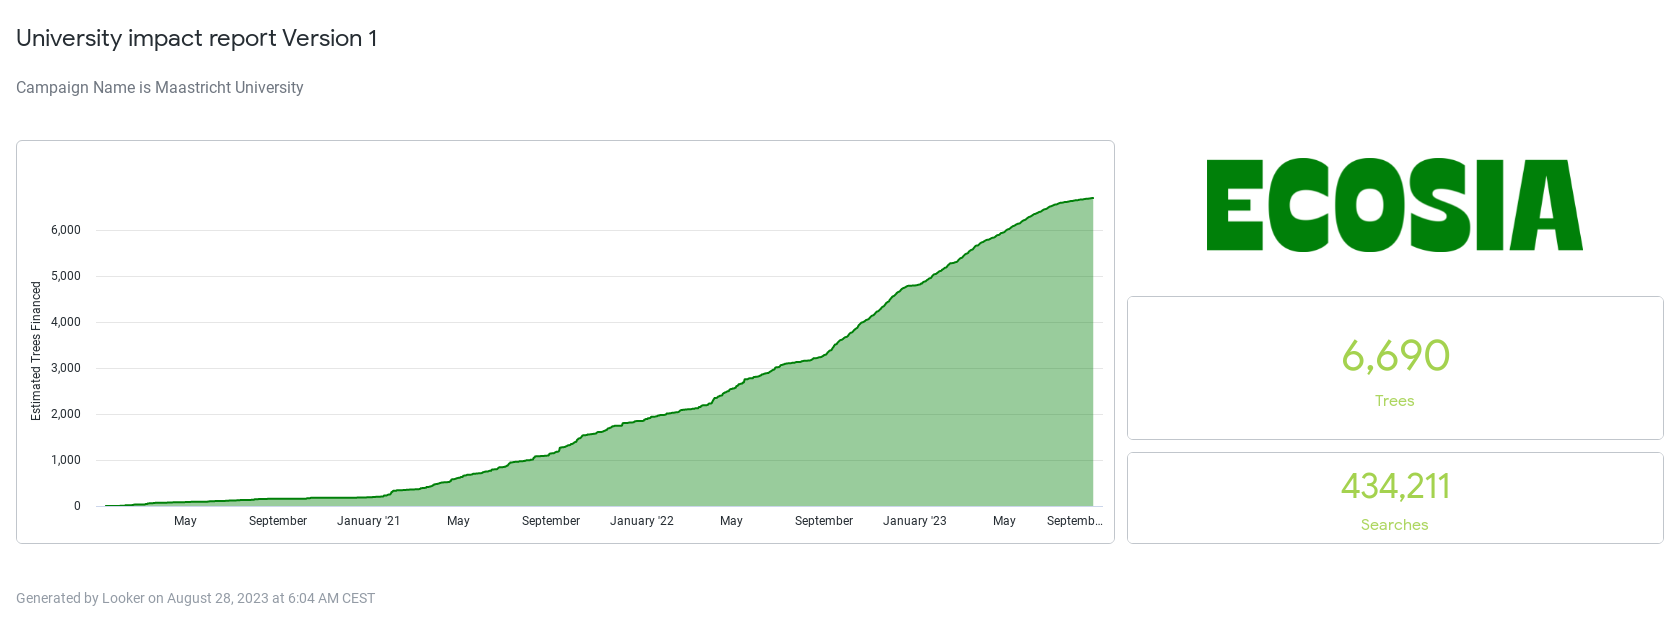The width and height of the screenshot is (1680, 636).
Task: Click the 4,000 y-axis label
Action: [x=66, y=322]
